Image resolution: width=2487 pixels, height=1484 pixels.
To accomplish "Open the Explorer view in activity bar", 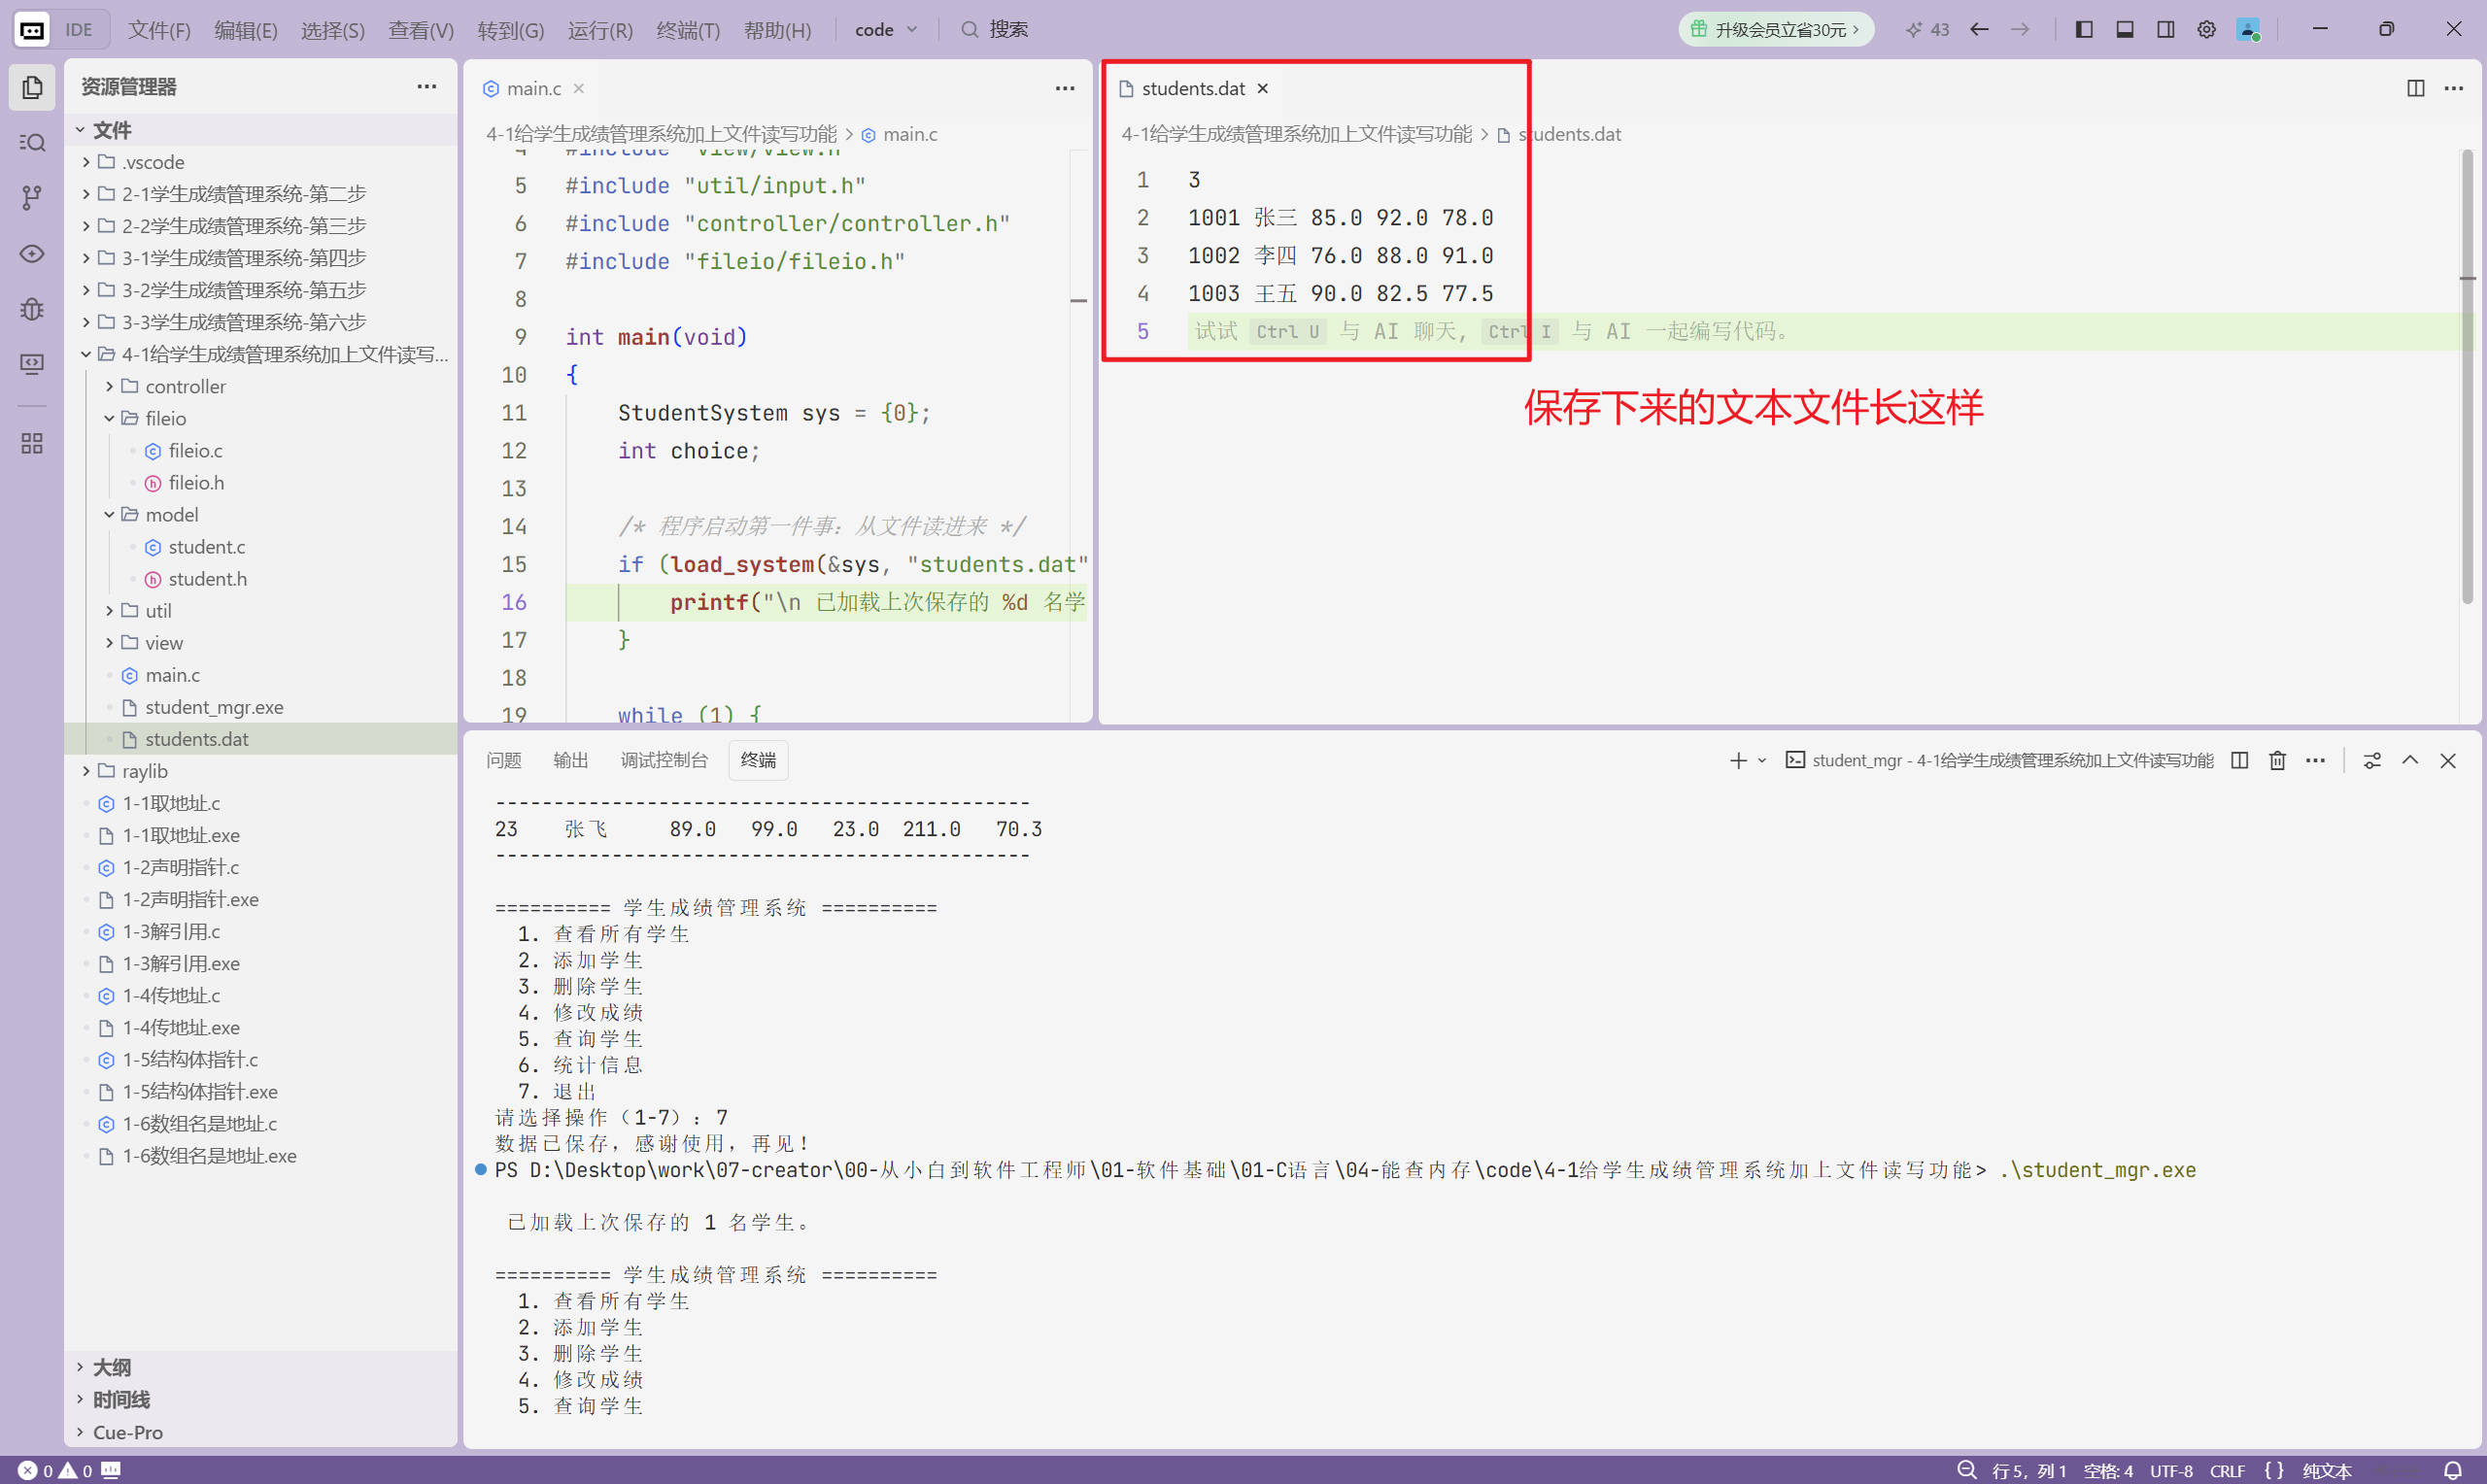I will tap(32, 88).
